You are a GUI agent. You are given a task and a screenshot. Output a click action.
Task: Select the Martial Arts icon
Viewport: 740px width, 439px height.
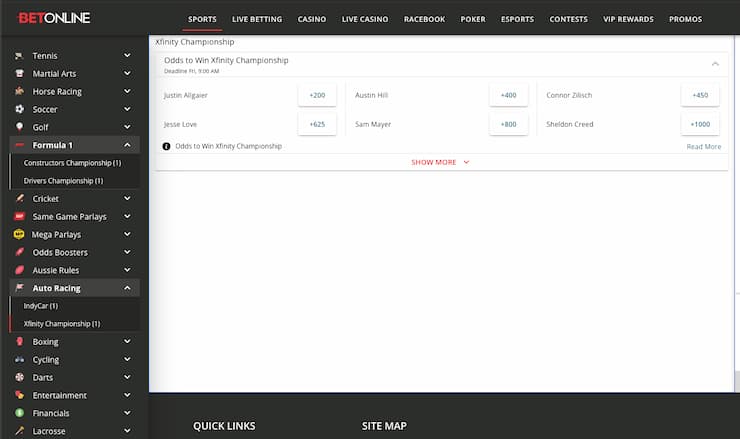click(19, 74)
